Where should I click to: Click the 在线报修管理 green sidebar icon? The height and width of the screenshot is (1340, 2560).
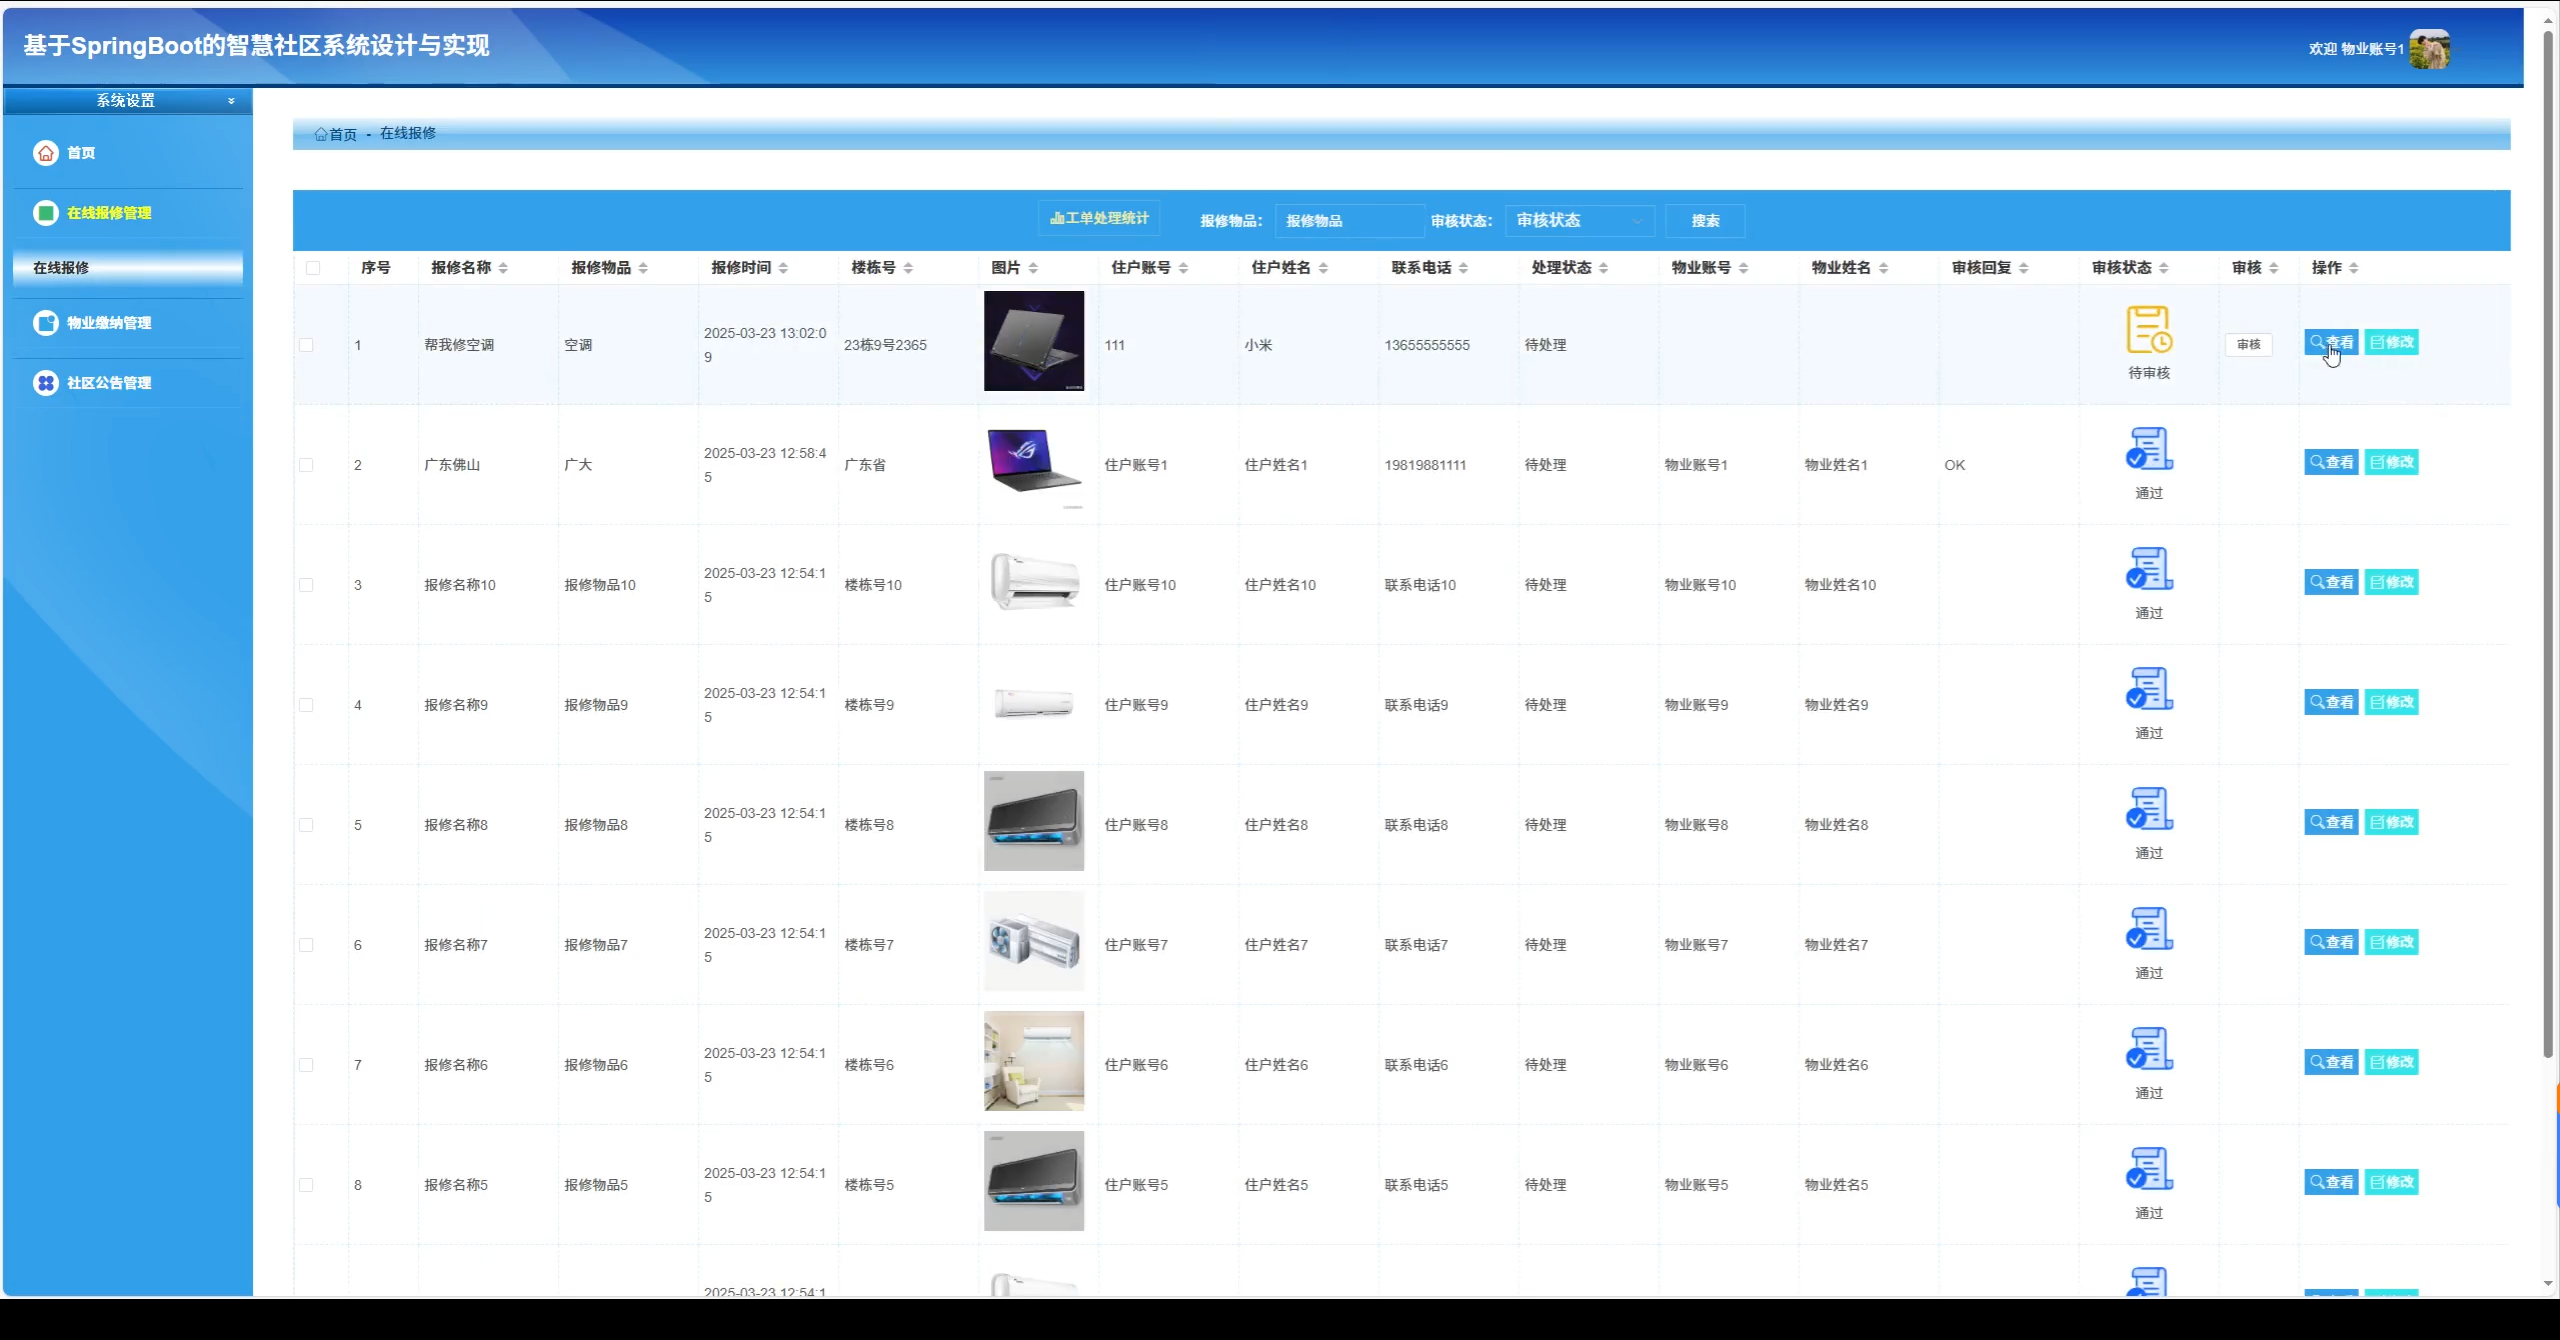[46, 213]
